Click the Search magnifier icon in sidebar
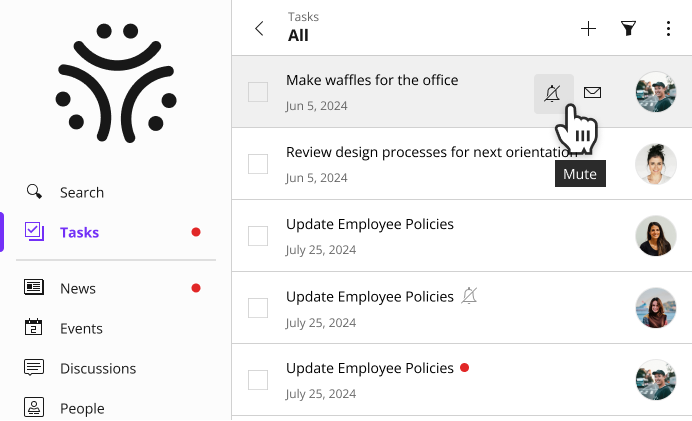 pos(34,192)
